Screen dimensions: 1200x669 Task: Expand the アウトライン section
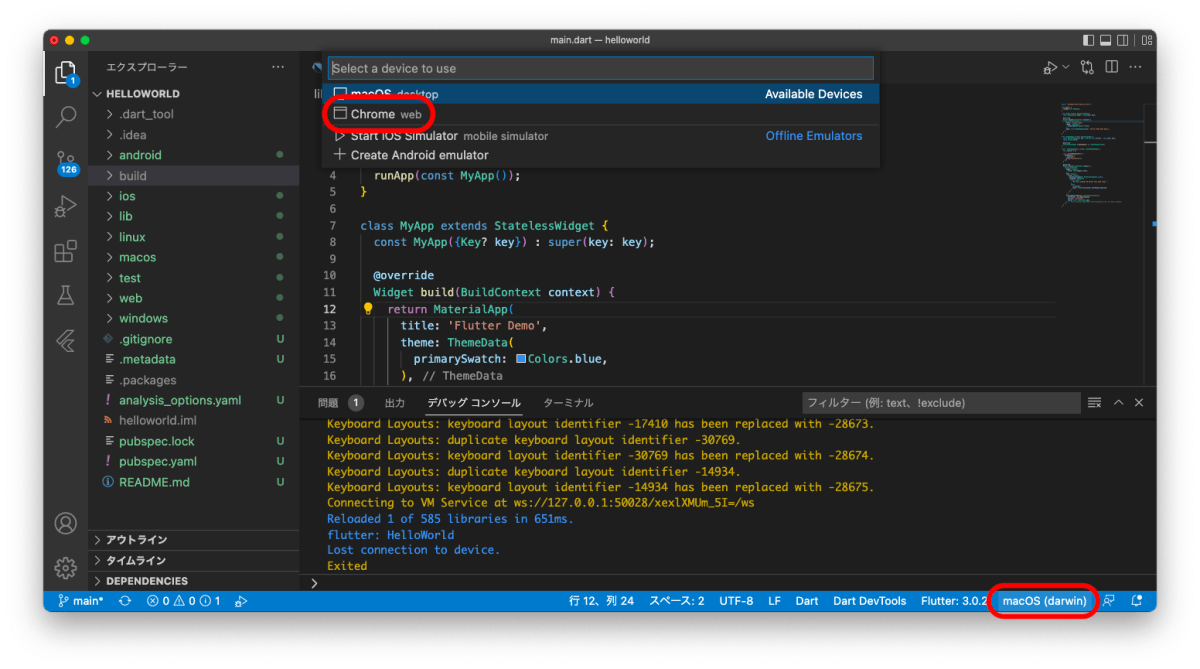click(x=137, y=540)
